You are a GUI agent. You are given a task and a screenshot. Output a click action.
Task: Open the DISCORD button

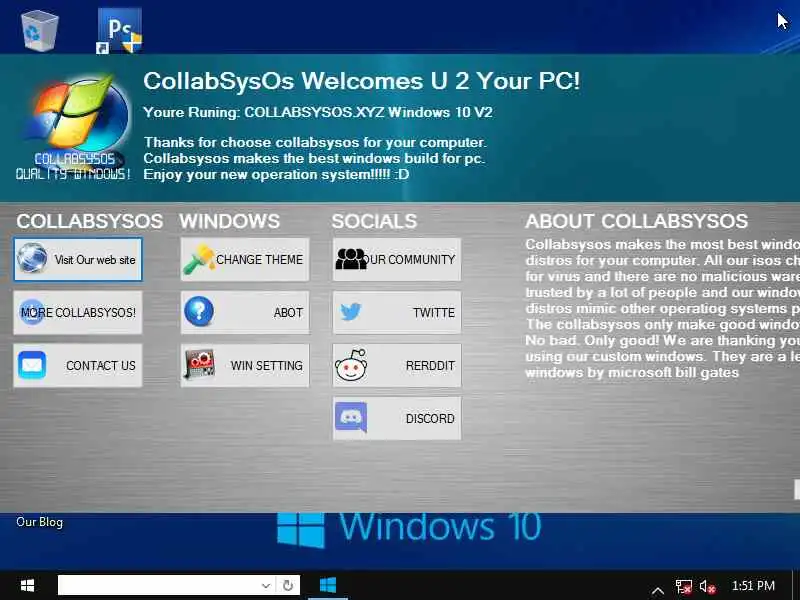[x=396, y=418]
